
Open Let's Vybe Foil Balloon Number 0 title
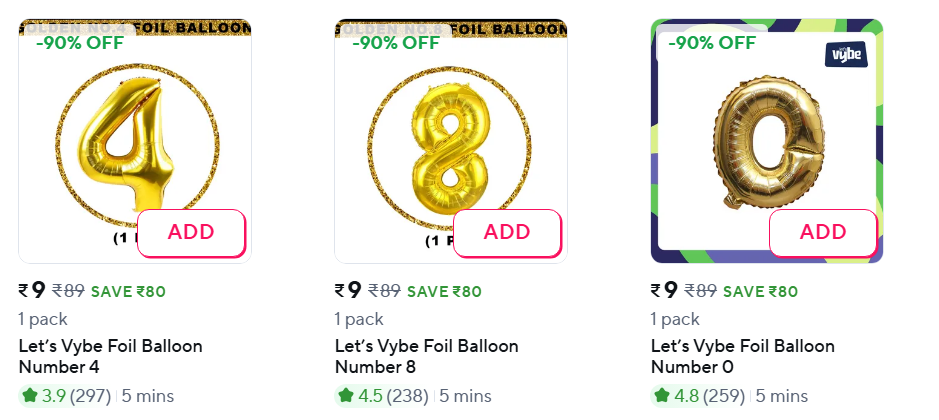742,356
